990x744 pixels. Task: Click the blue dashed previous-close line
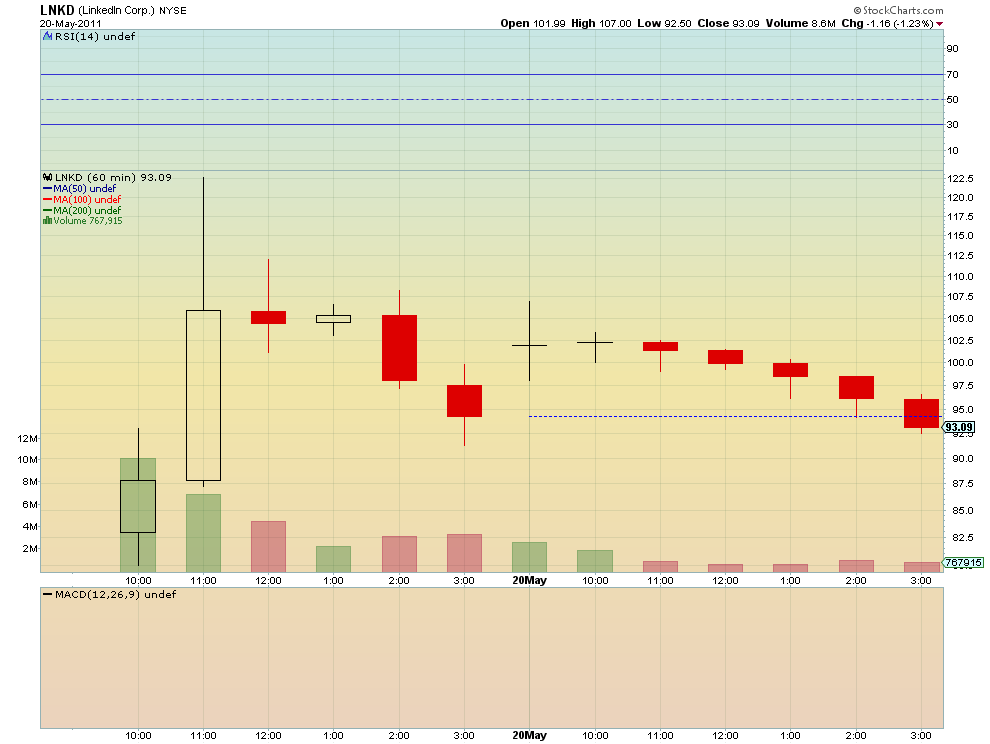point(735,416)
